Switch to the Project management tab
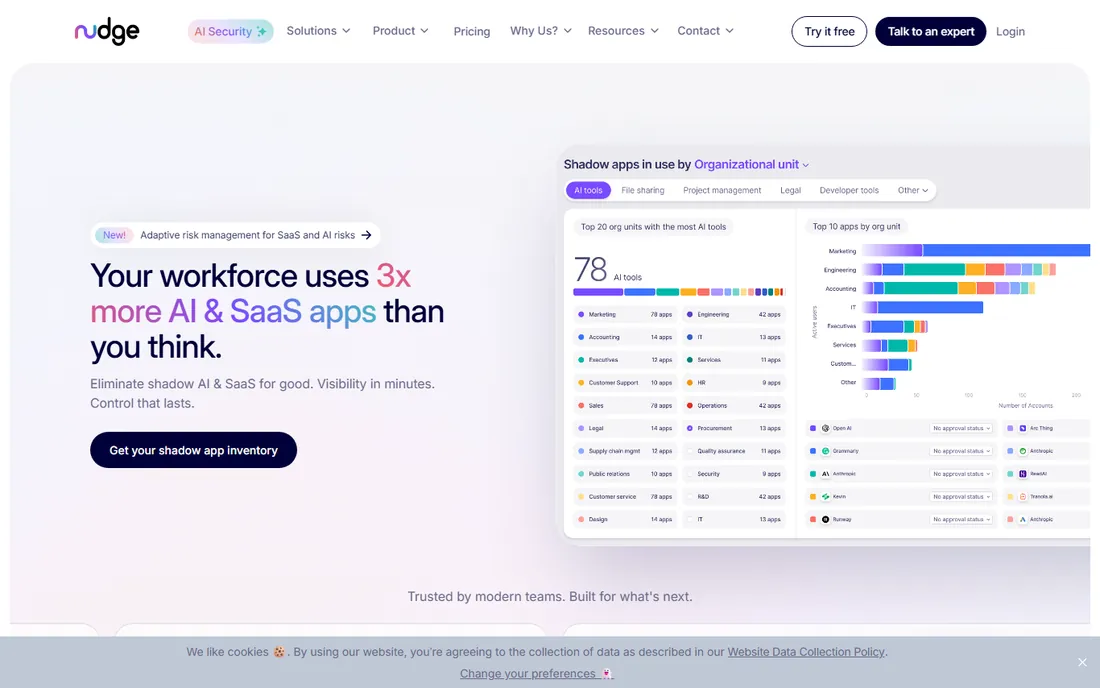 coord(722,190)
